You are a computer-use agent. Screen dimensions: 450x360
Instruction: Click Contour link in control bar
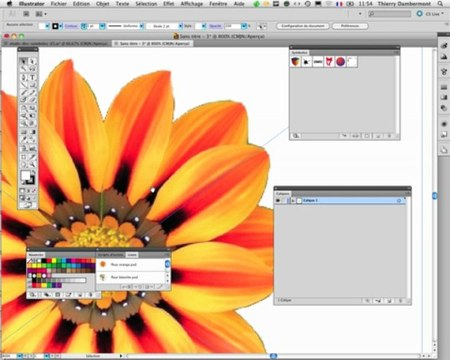[71, 26]
